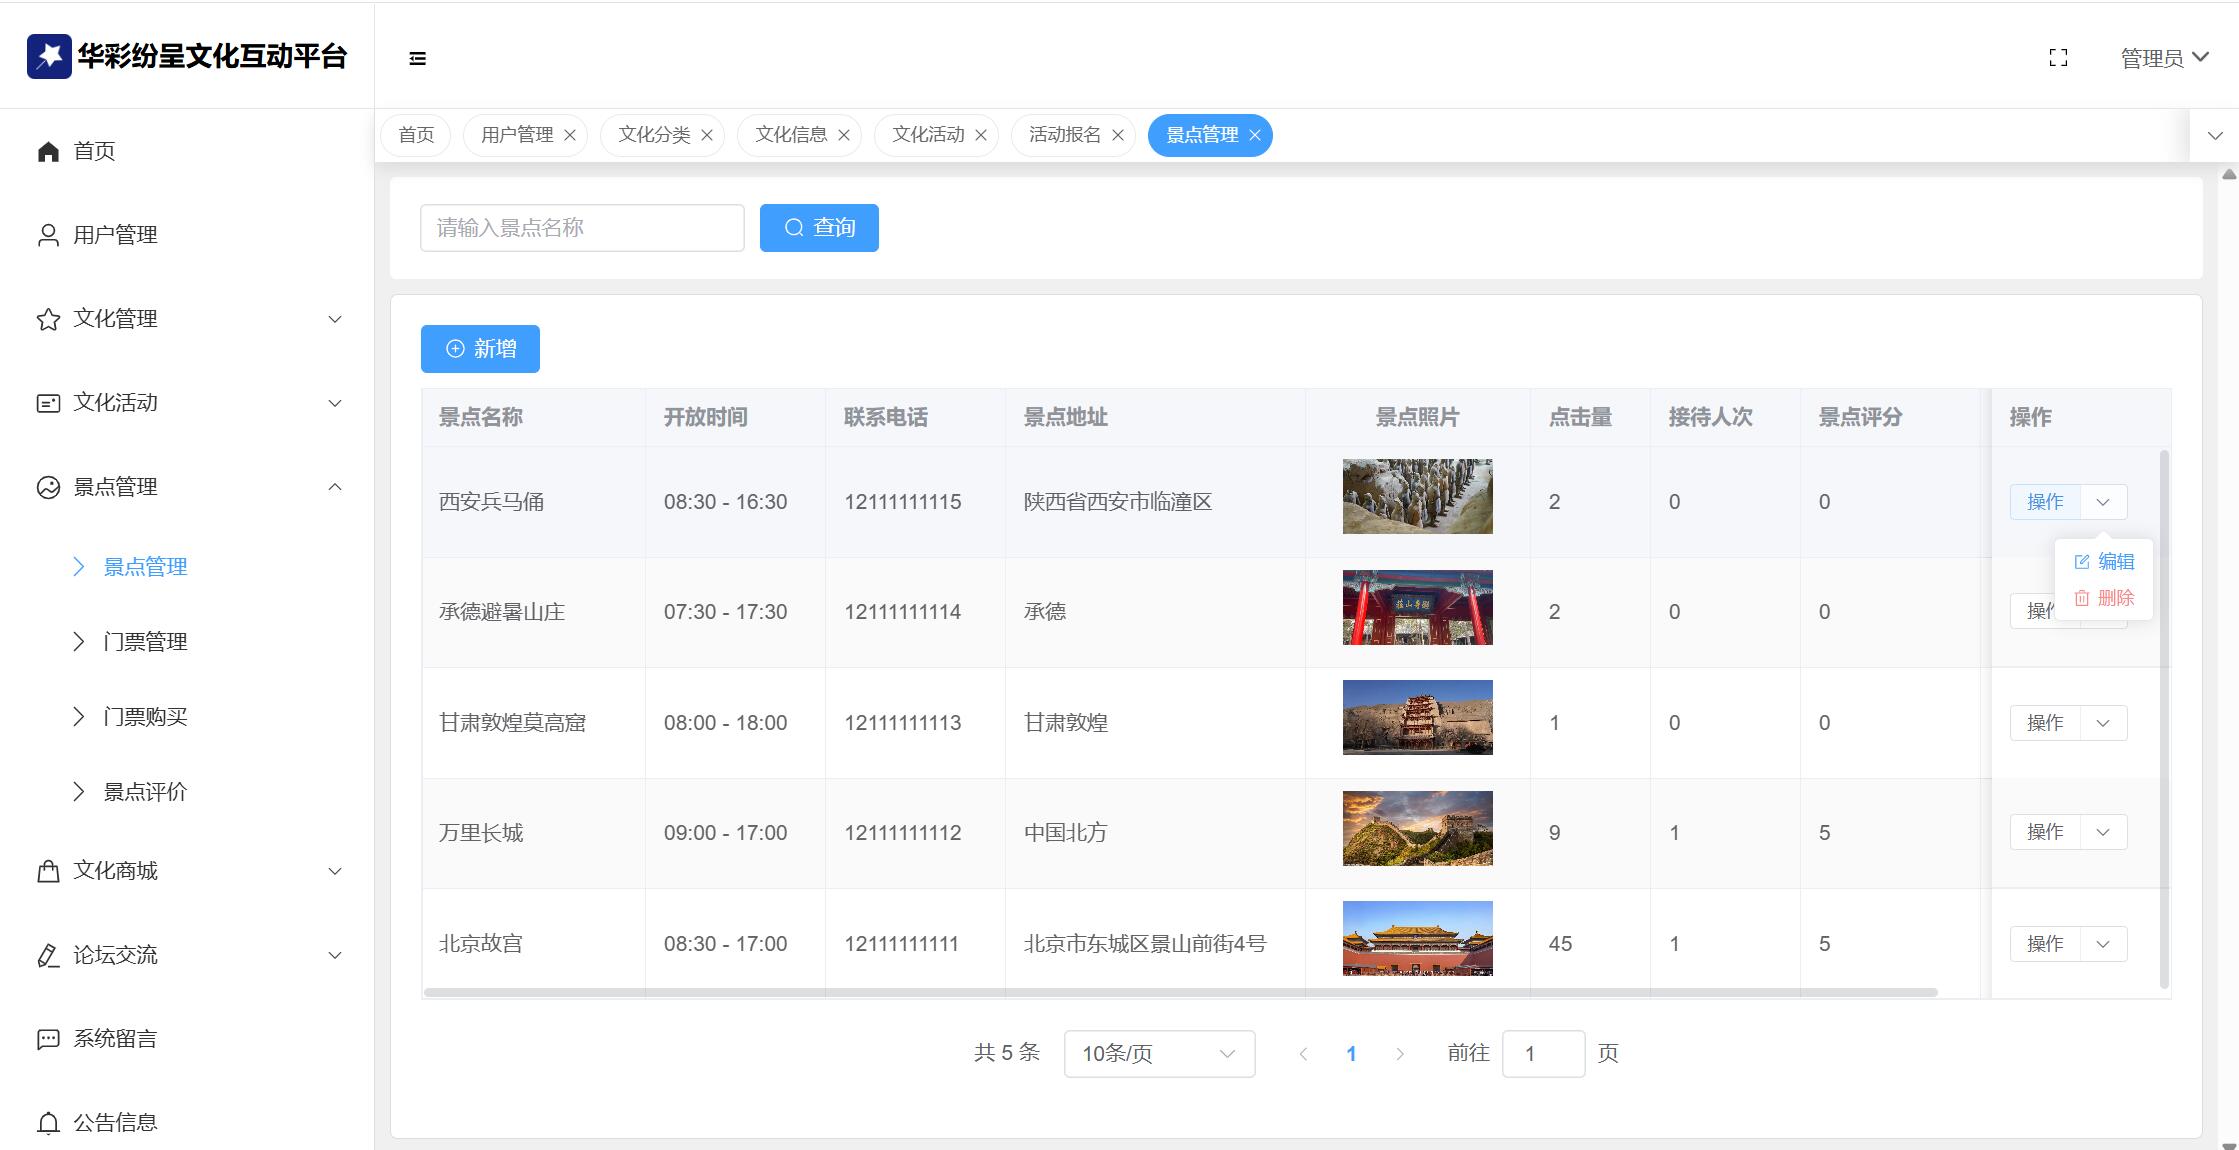Screen dimensions: 2239x1150
Task: Close the 活动报名 tab
Action: click(1118, 136)
